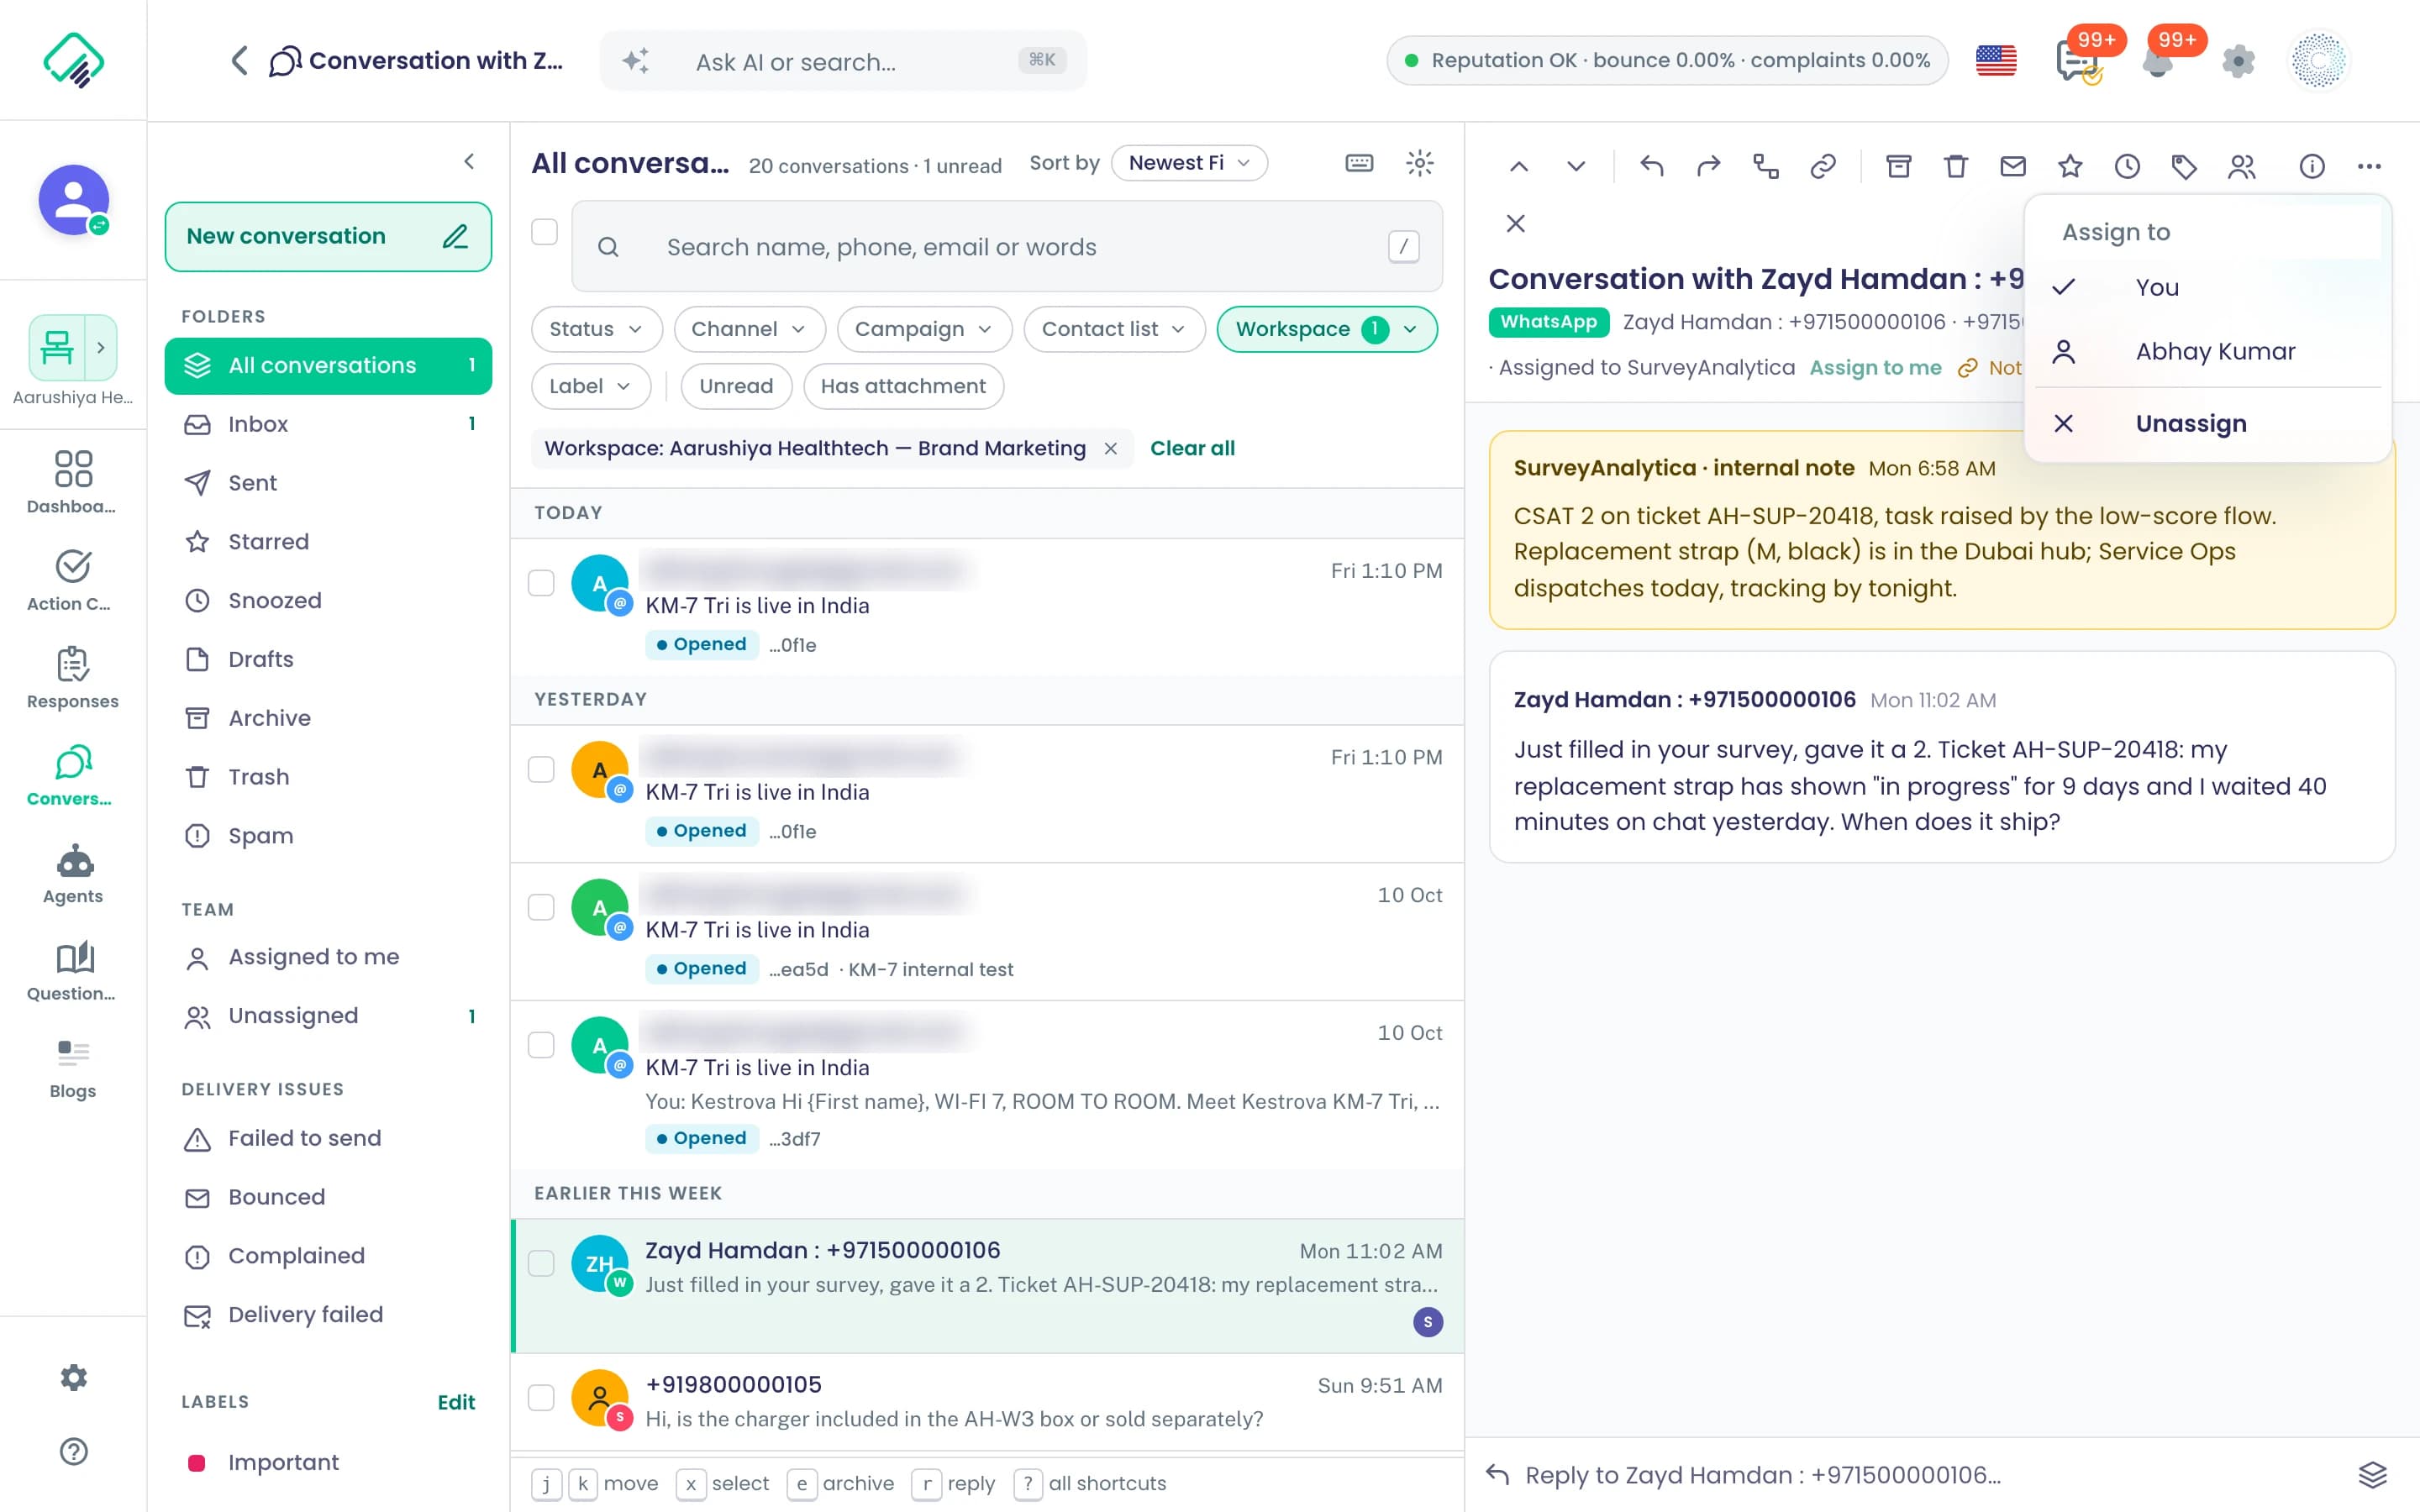Screen dimensions: 2420x1512
Task: Tick the select-all conversations checkbox
Action: [544, 232]
